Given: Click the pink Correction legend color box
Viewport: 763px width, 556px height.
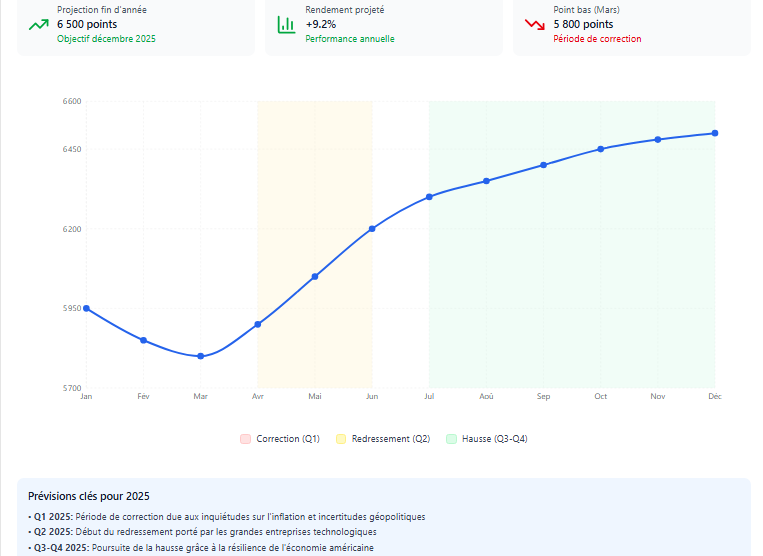Looking at the screenshot, I should pos(246,439).
